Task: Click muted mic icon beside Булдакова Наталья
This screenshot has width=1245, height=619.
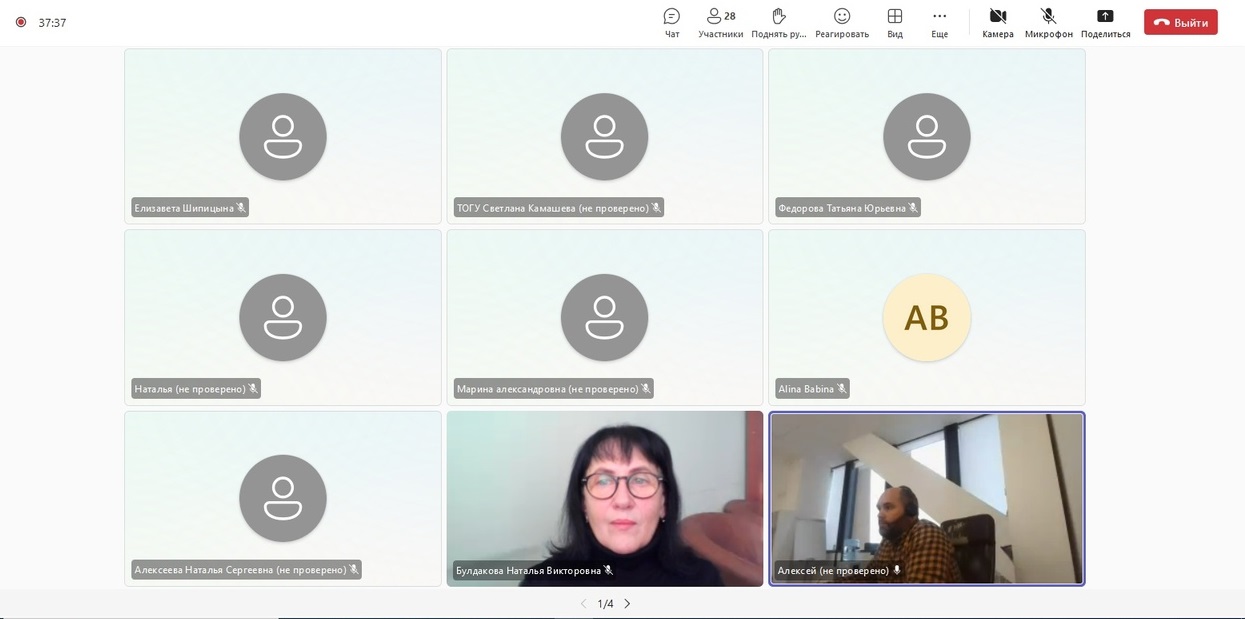Action: click(608, 570)
